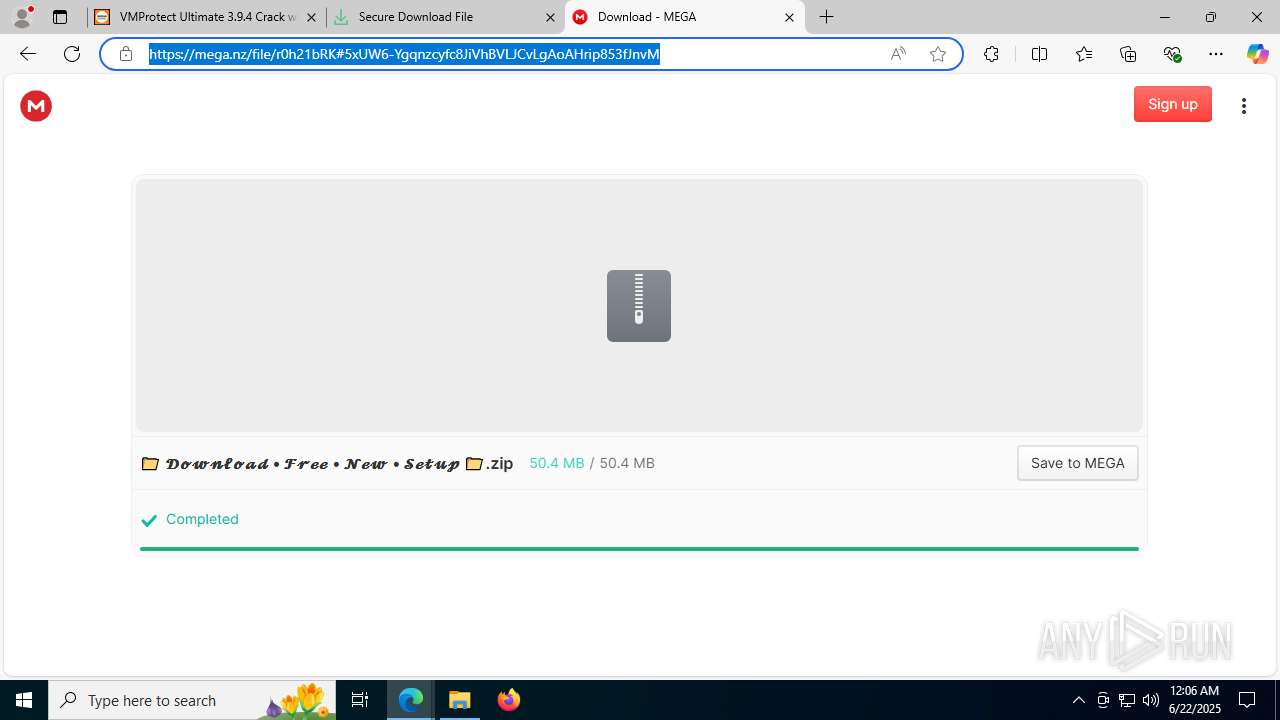Open Collections panel

[x=1128, y=54]
